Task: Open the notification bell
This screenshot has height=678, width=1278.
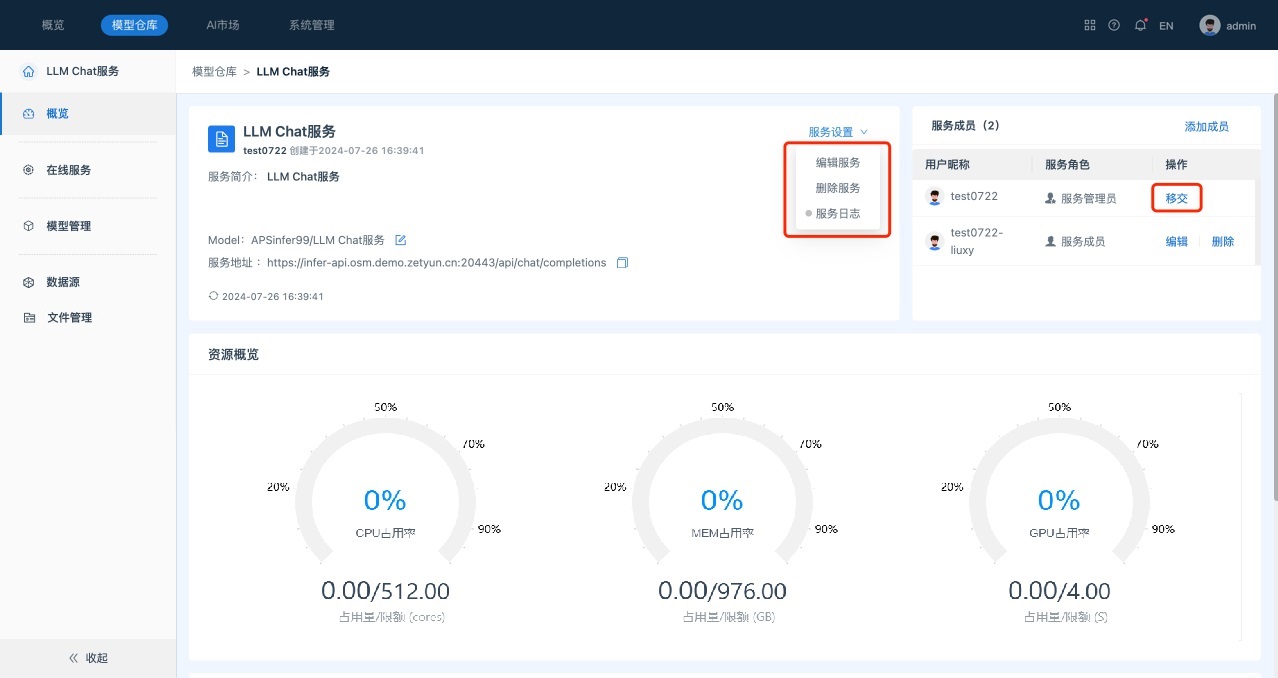Action: (x=1140, y=25)
